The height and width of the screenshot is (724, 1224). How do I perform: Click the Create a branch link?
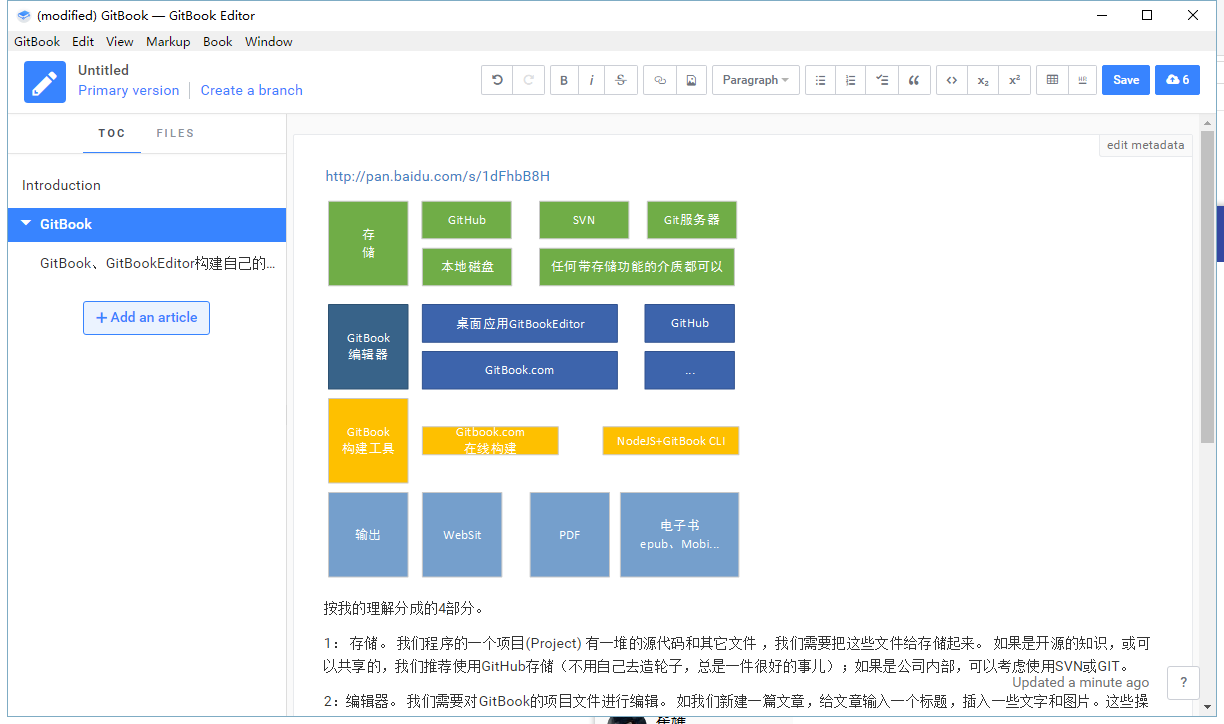252,90
